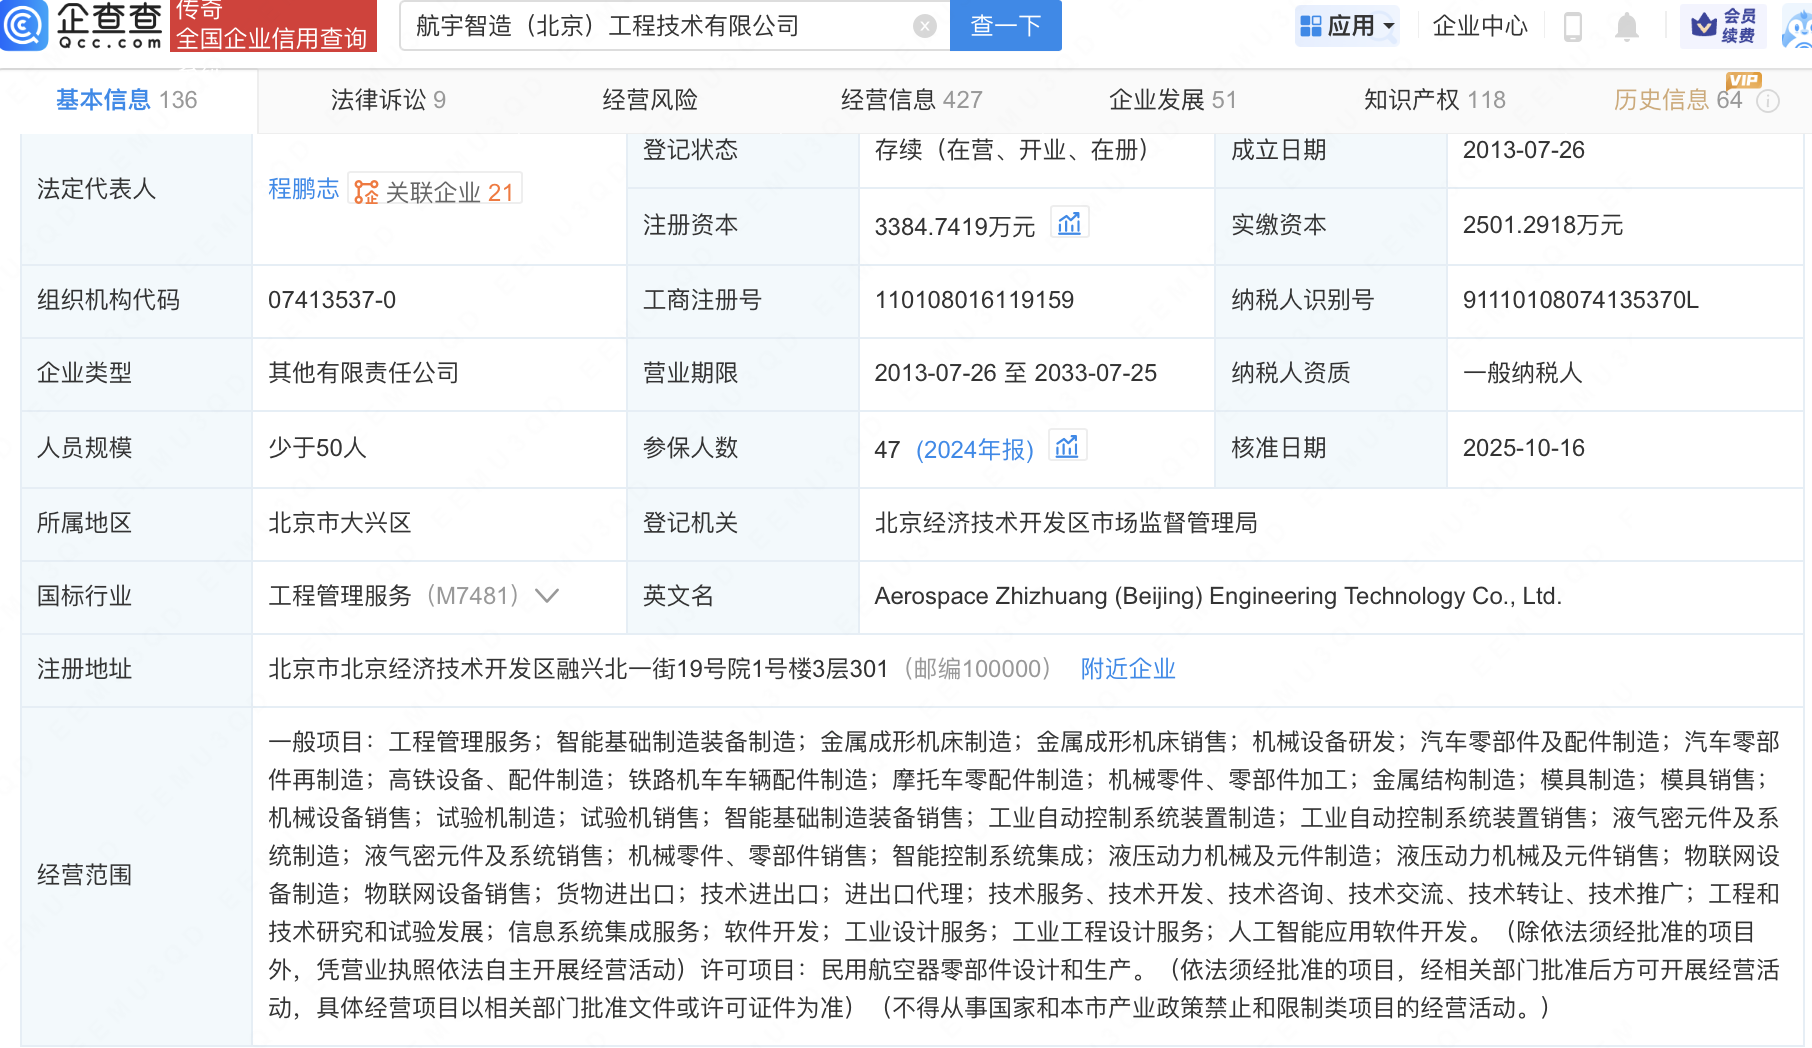This screenshot has height=1048, width=1812.
Task: Clear the search box text
Action: click(925, 26)
